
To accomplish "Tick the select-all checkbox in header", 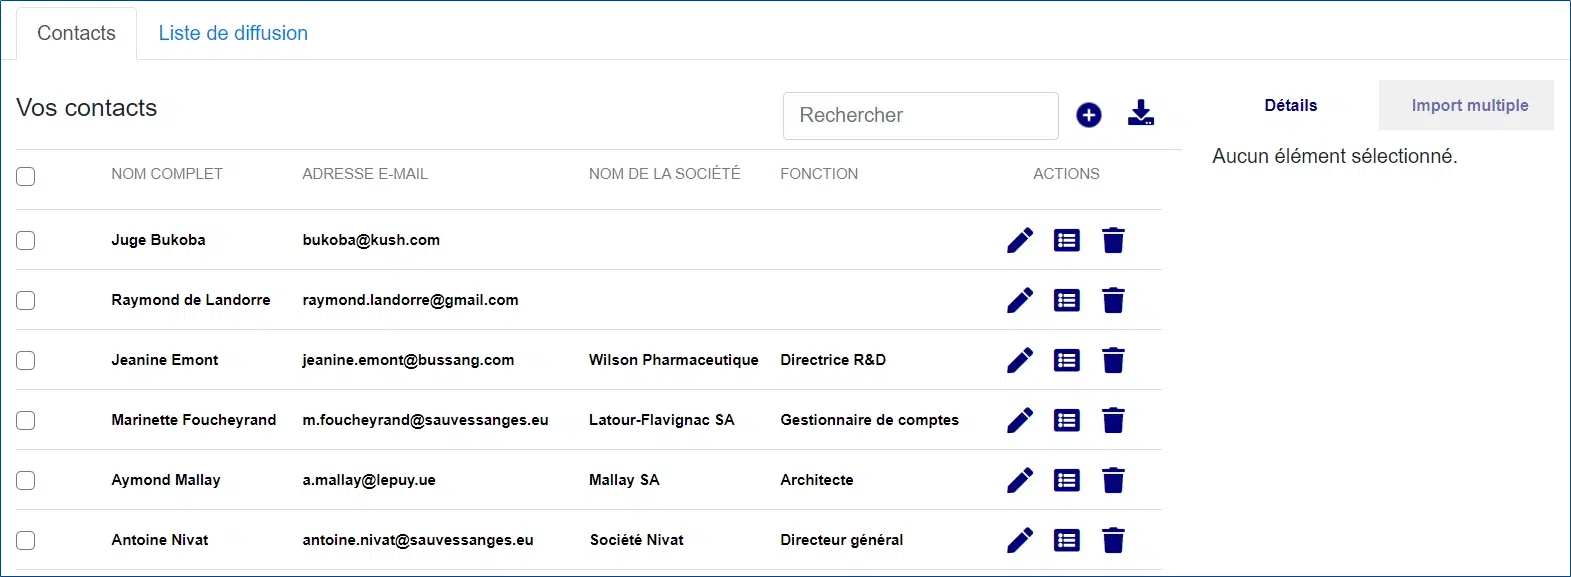I will 26,176.
